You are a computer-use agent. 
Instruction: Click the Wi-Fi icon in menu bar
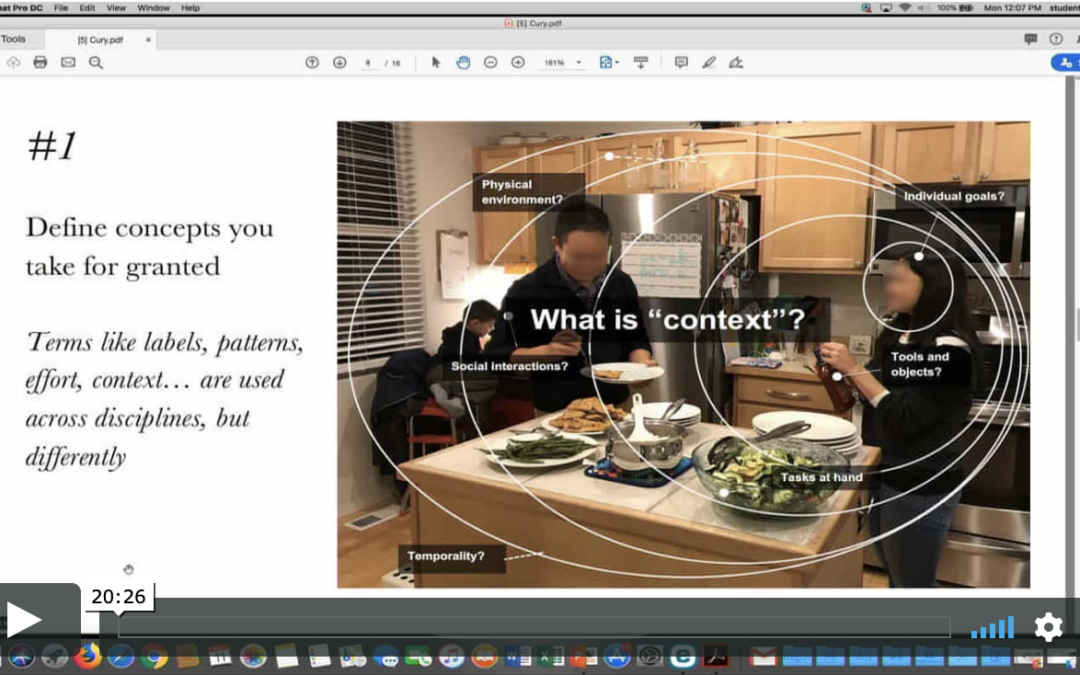(x=904, y=8)
